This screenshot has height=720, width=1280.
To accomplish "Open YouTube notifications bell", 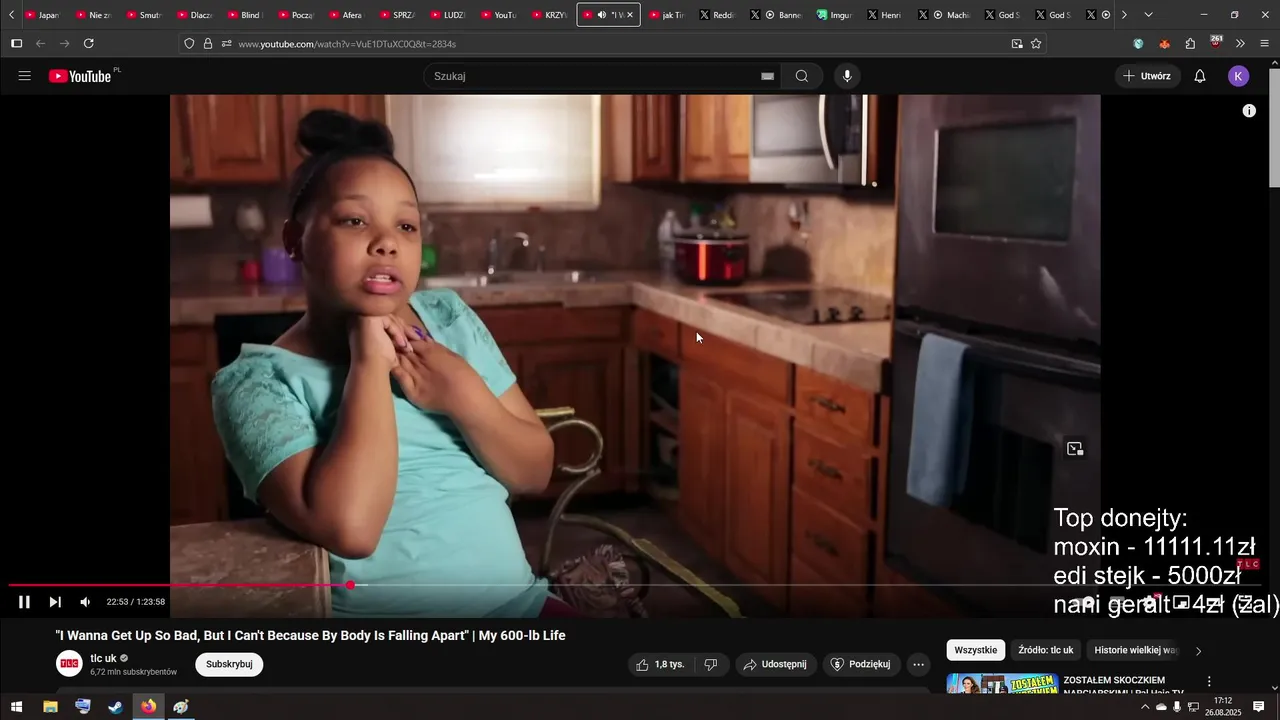I will (1200, 76).
